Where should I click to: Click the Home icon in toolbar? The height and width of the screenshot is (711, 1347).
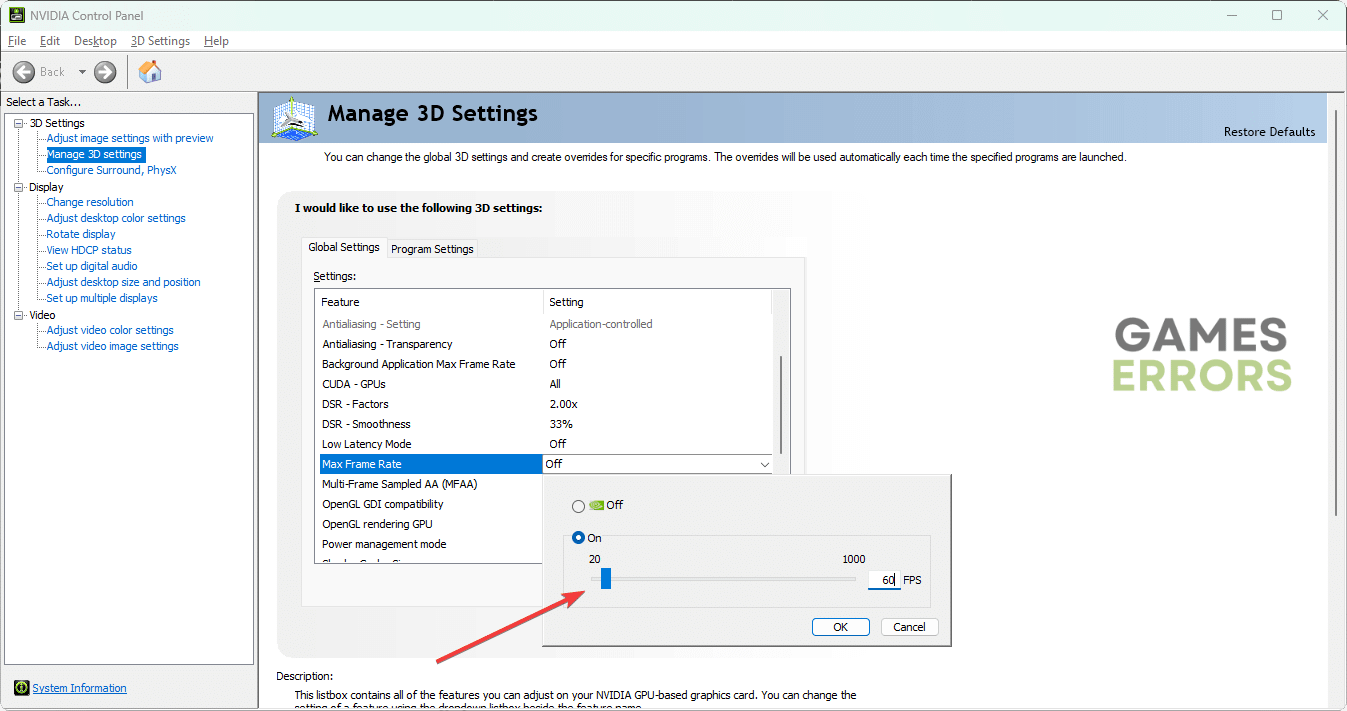[150, 72]
